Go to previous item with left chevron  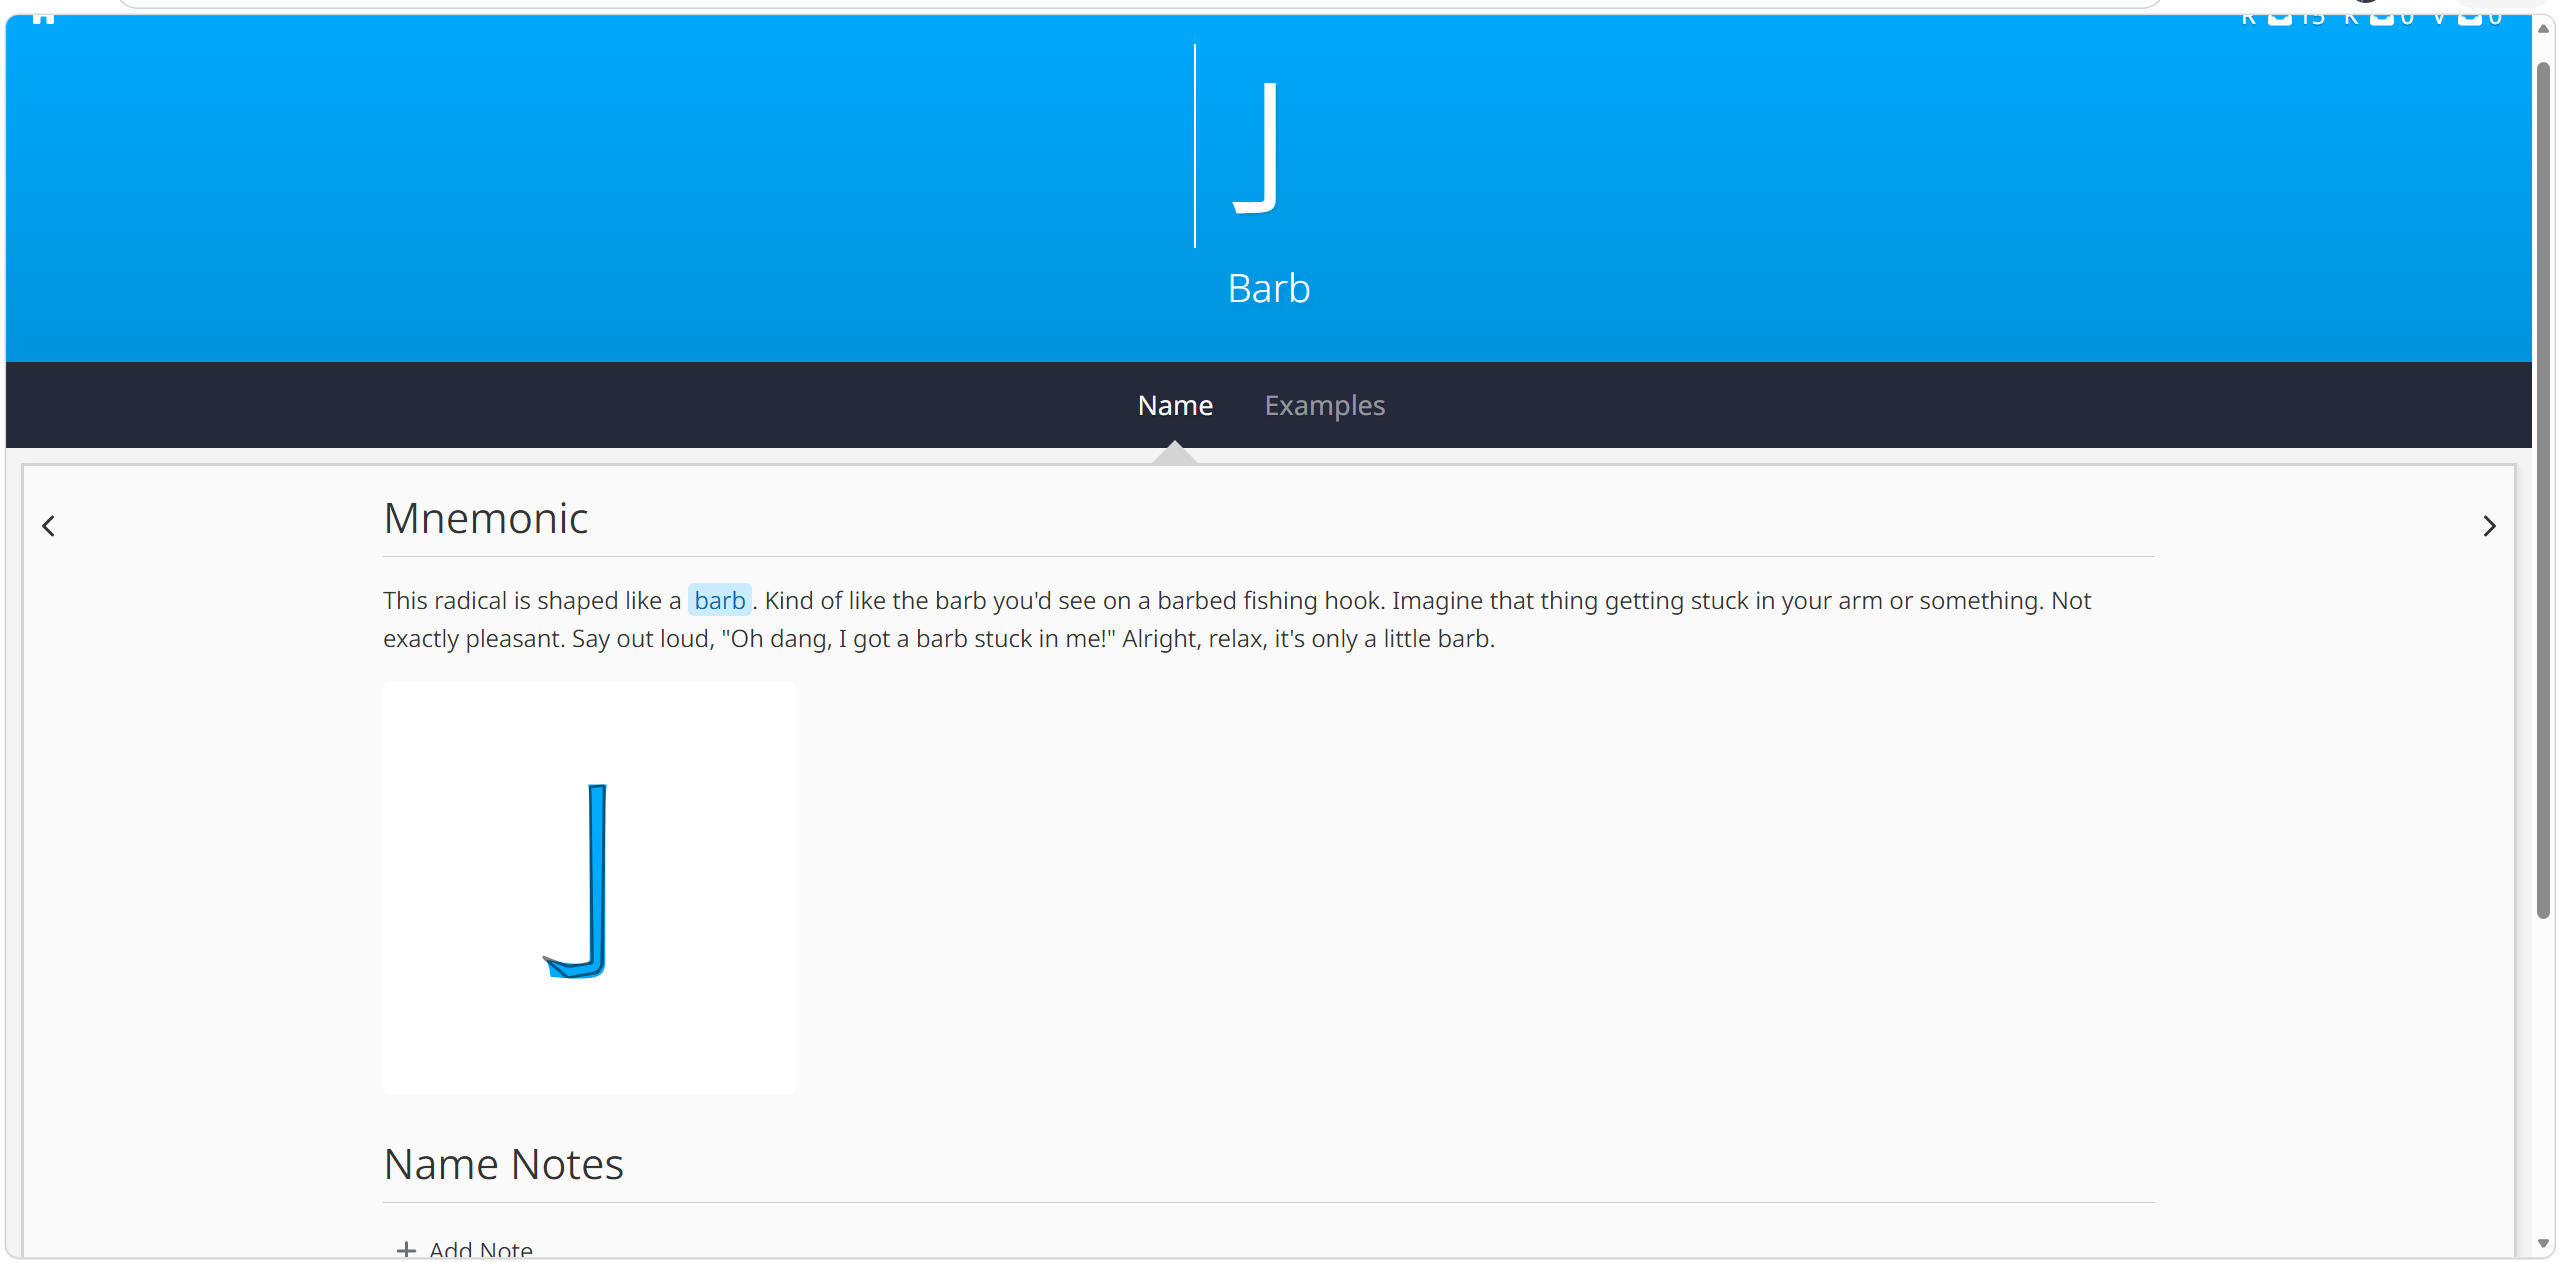(x=48, y=526)
